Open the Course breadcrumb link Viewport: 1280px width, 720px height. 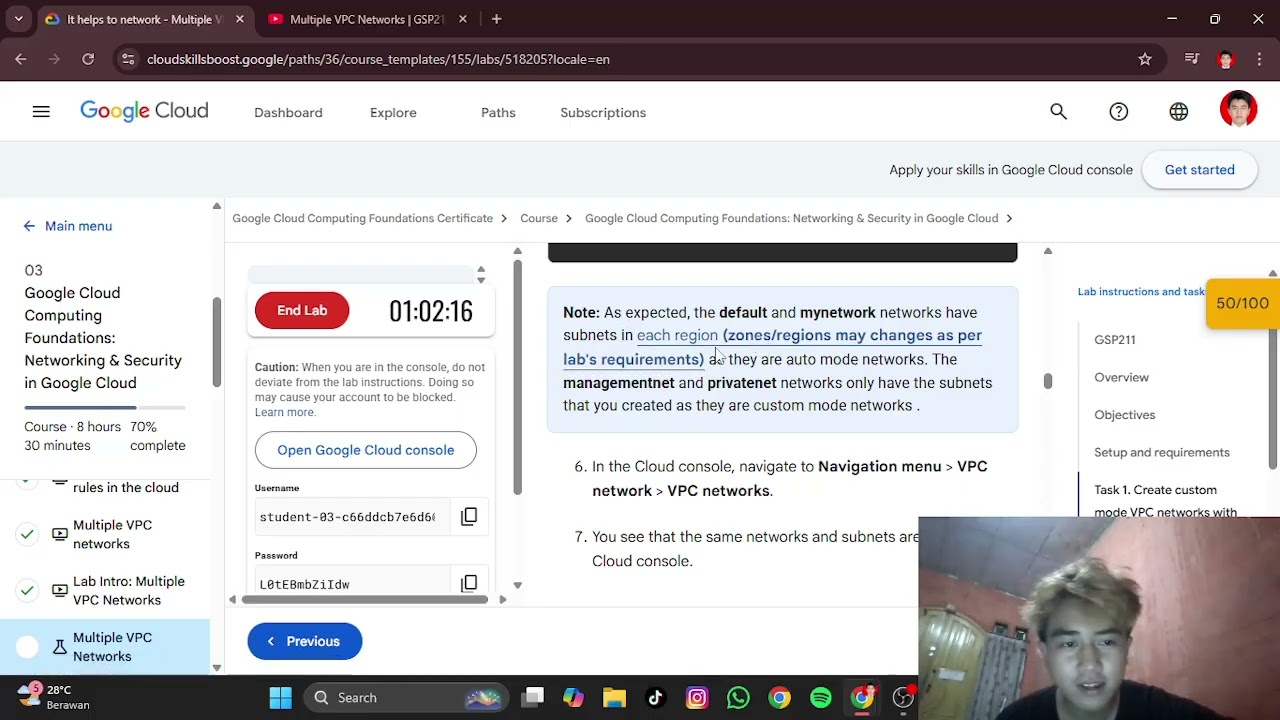[x=539, y=218]
